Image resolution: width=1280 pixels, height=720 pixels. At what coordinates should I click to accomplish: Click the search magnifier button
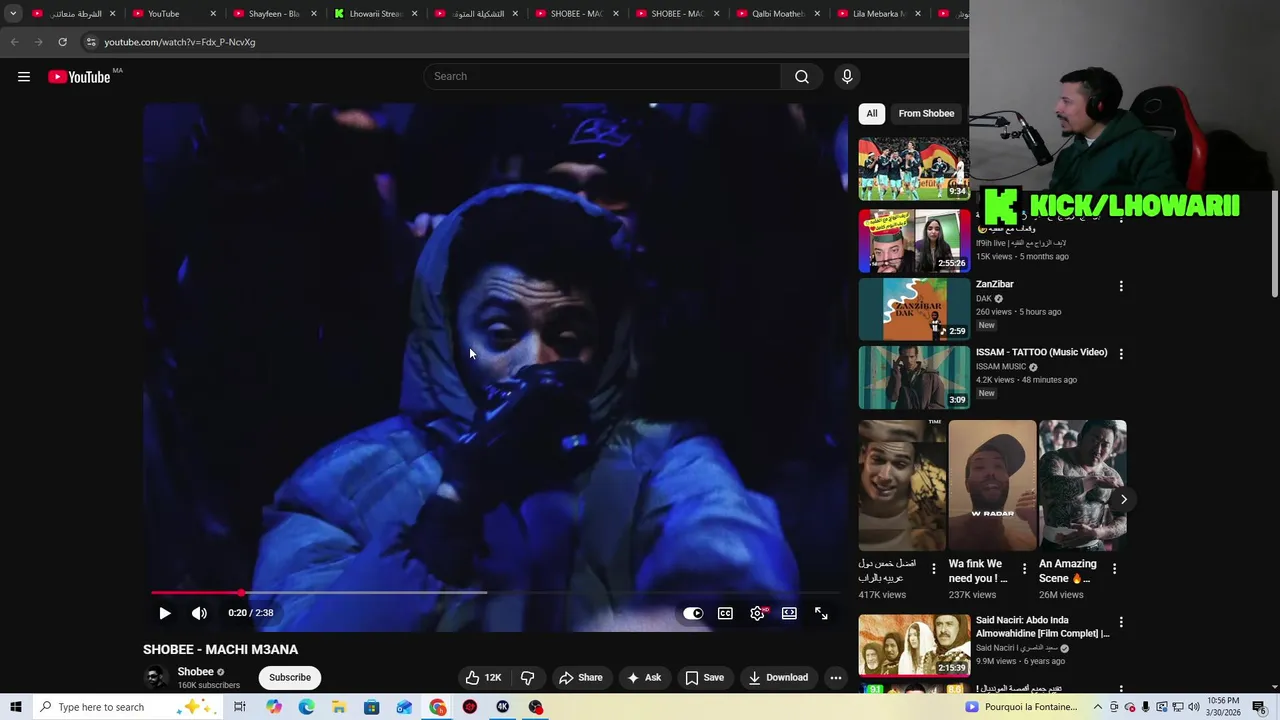802,77
